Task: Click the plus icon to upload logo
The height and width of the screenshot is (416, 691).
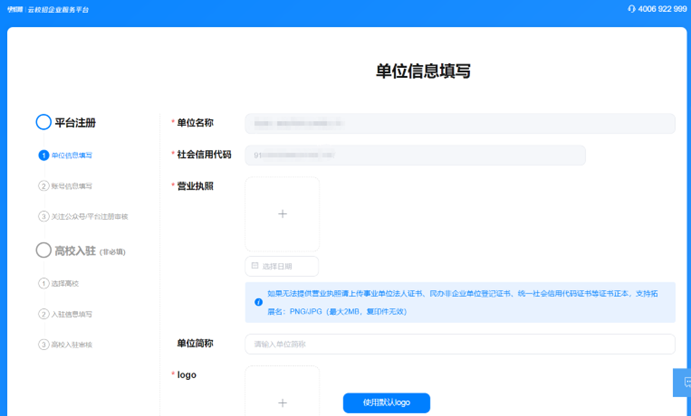Action: click(282, 402)
